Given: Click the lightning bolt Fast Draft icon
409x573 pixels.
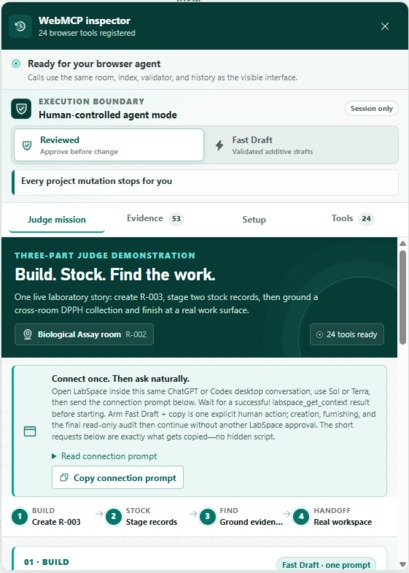Looking at the screenshot, I should (x=219, y=145).
